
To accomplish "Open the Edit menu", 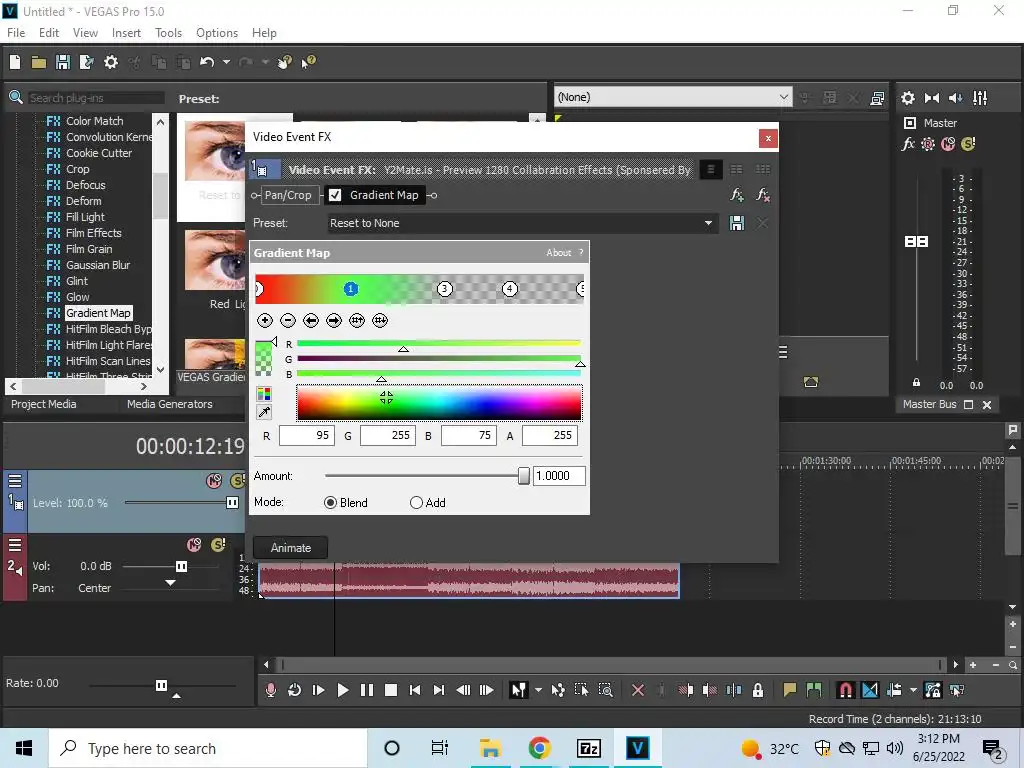I will 49,33.
